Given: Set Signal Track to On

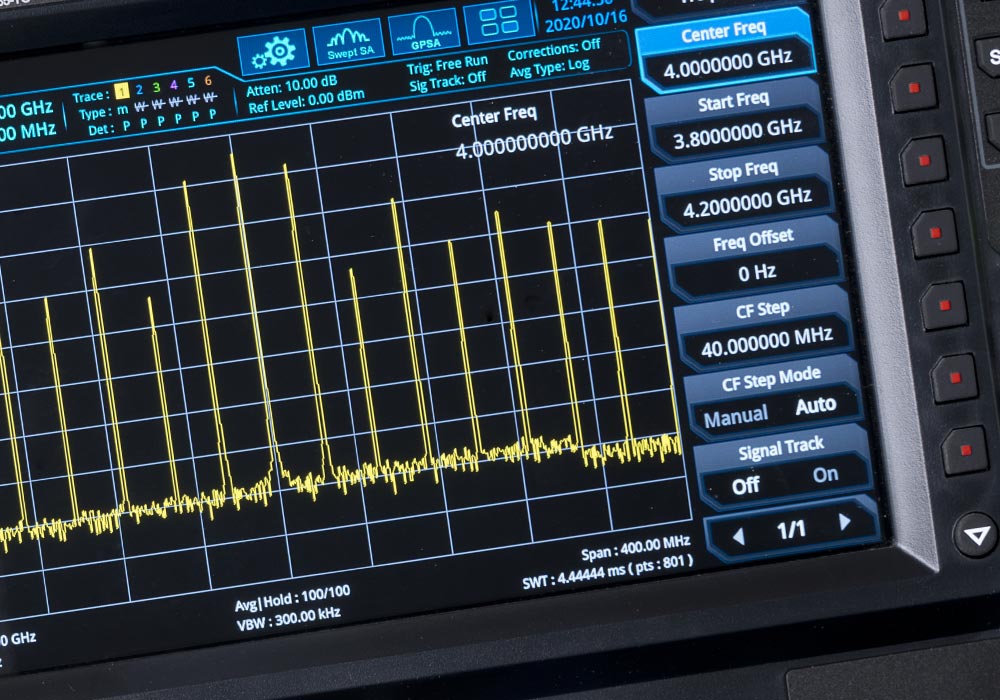Looking at the screenshot, I should pyautogui.click(x=825, y=474).
